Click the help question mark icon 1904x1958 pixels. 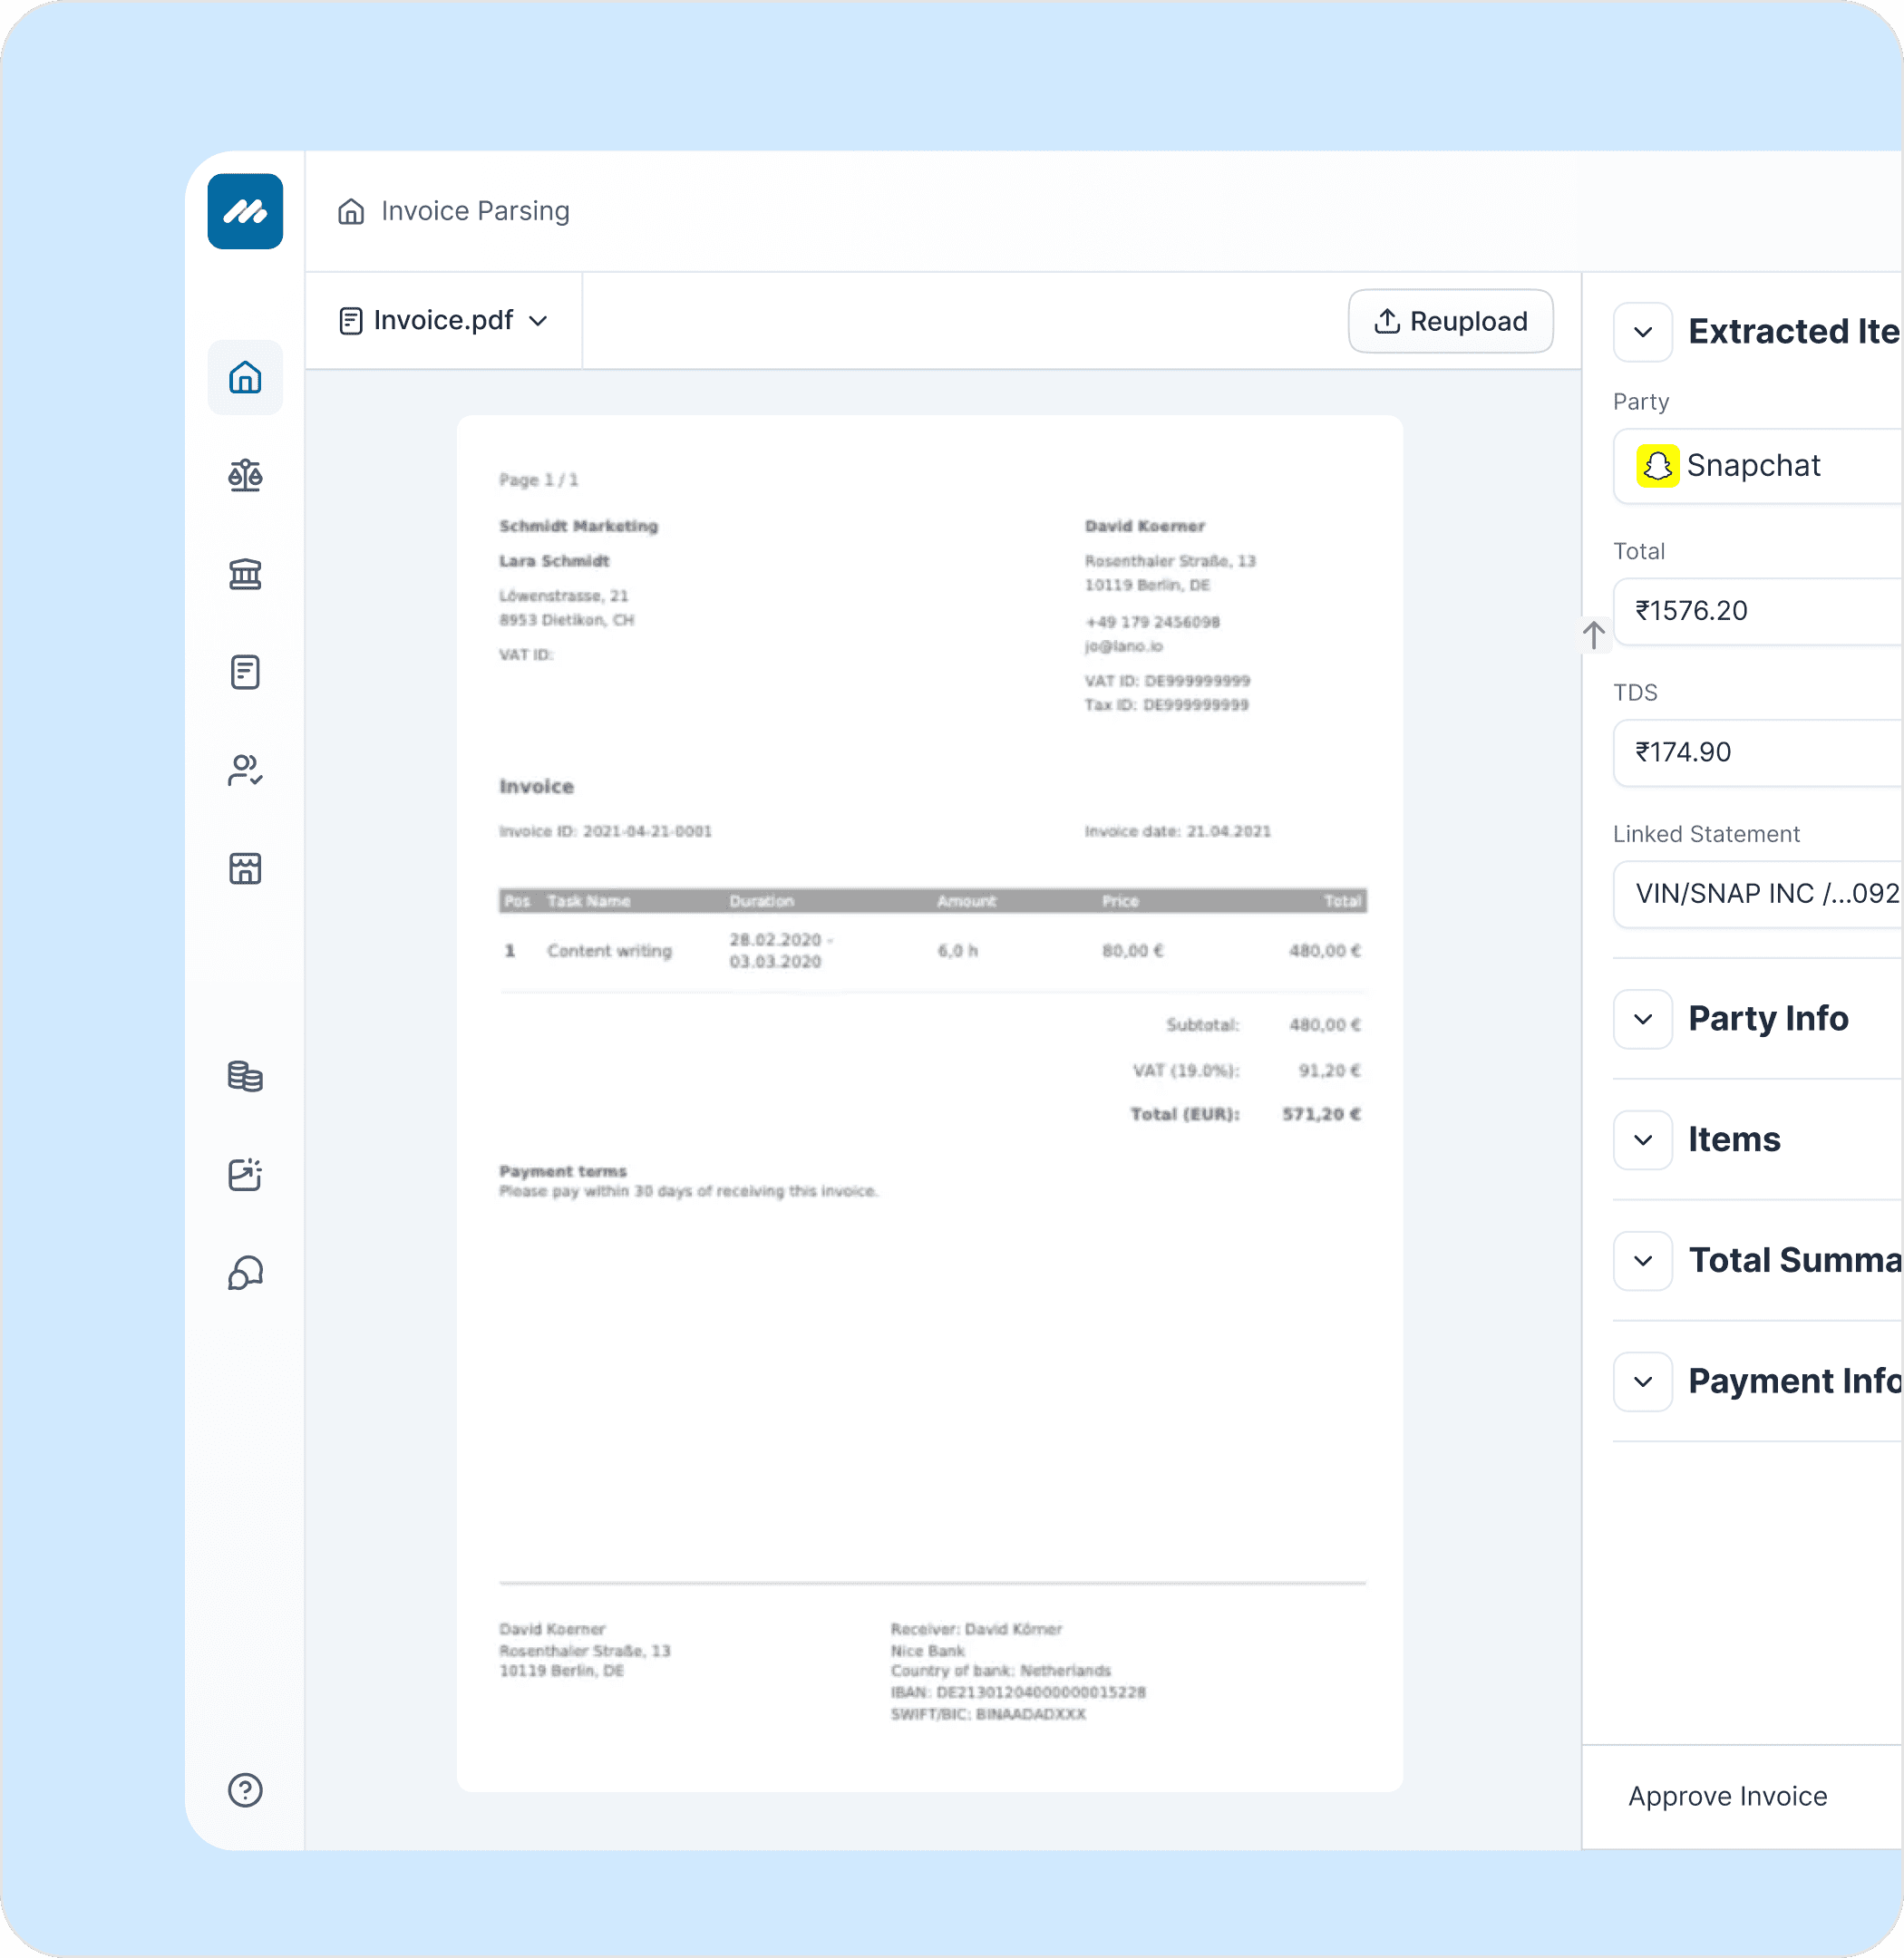245,1790
